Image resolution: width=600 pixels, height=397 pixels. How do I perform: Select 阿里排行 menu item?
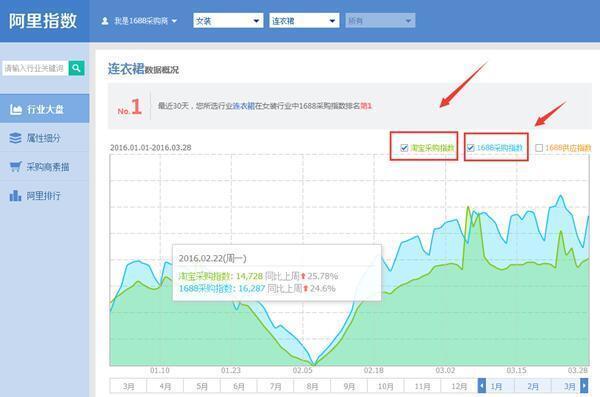pos(44,196)
